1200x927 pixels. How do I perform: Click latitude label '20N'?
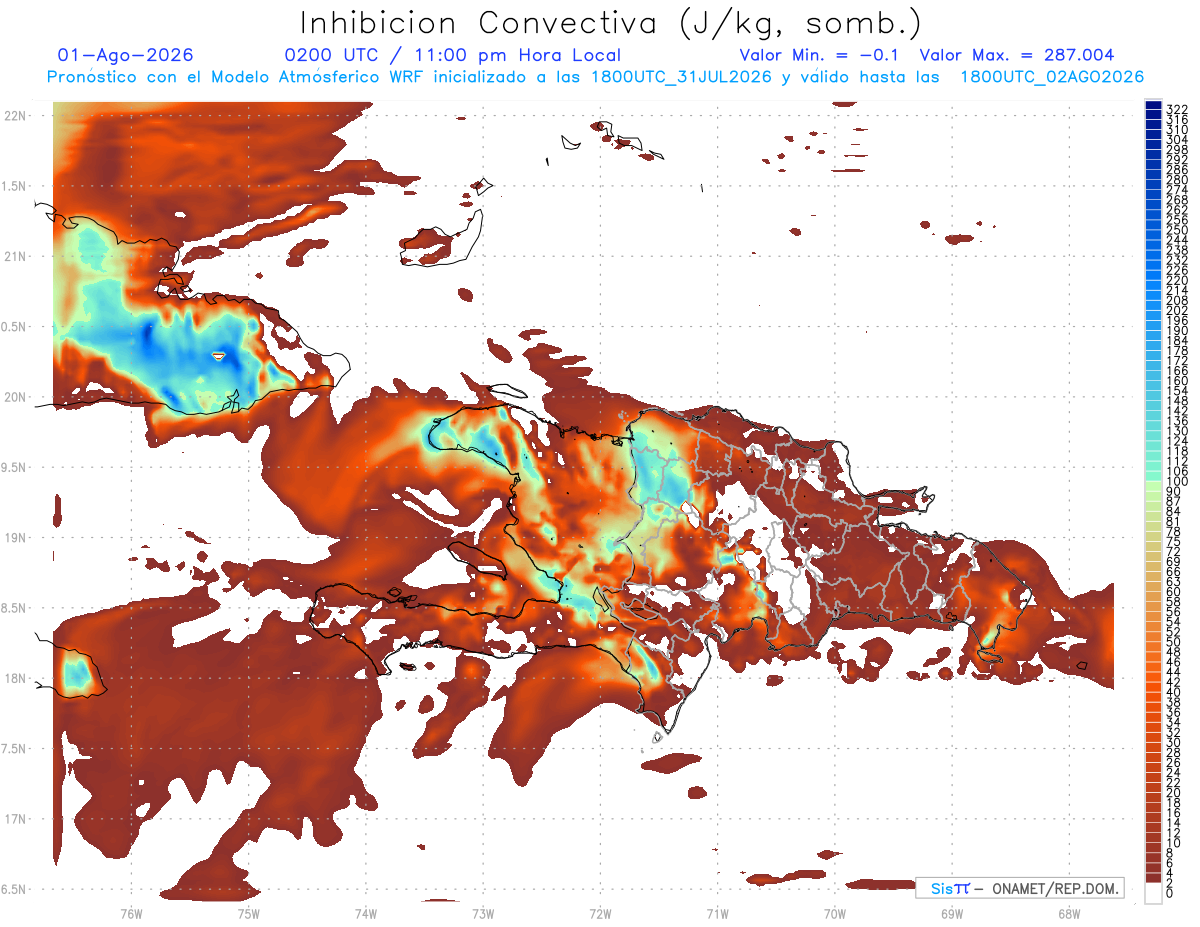click(x=17, y=397)
